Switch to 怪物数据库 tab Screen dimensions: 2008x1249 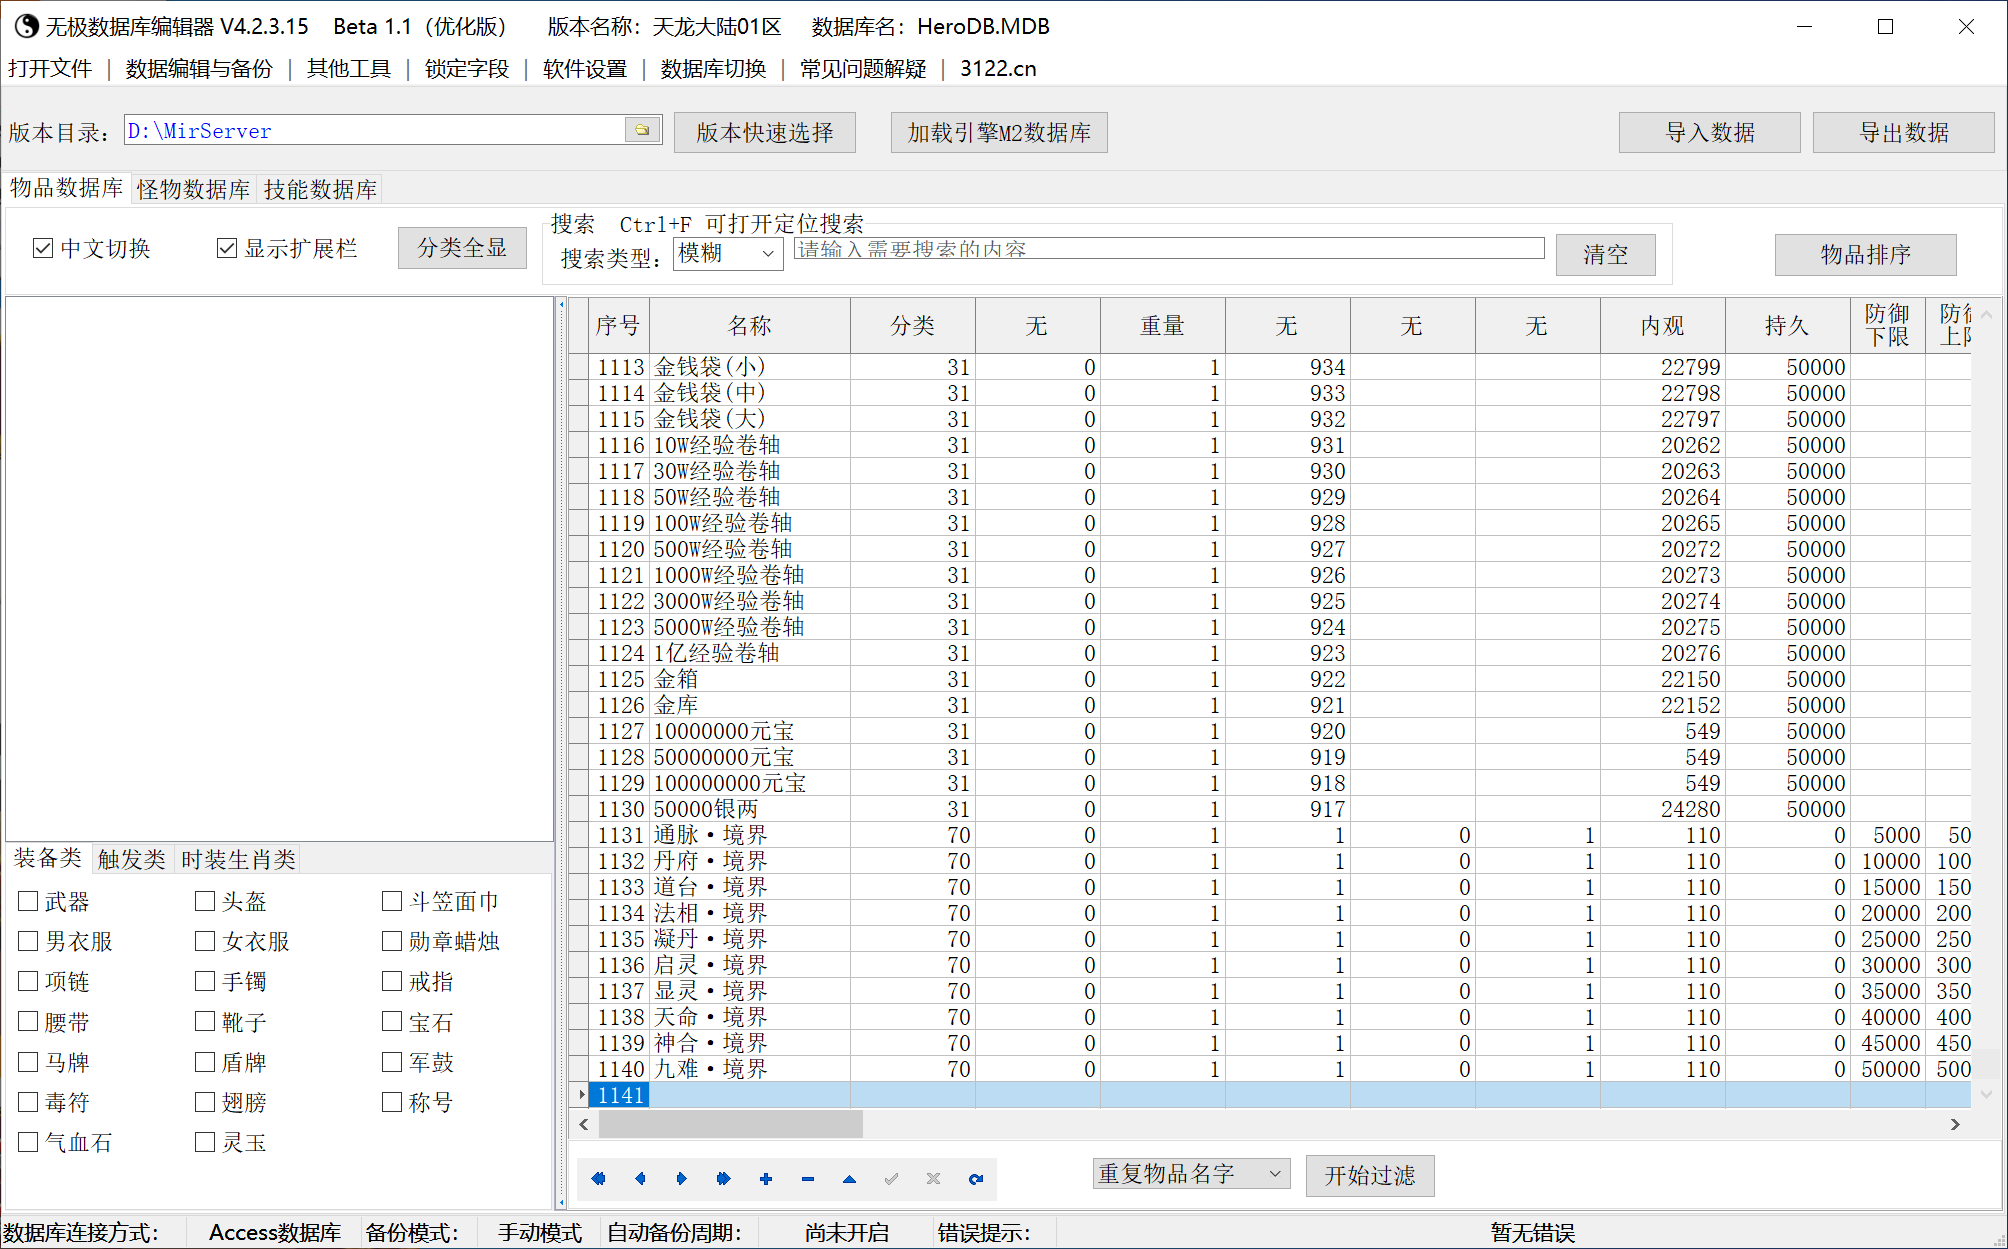[x=194, y=189]
